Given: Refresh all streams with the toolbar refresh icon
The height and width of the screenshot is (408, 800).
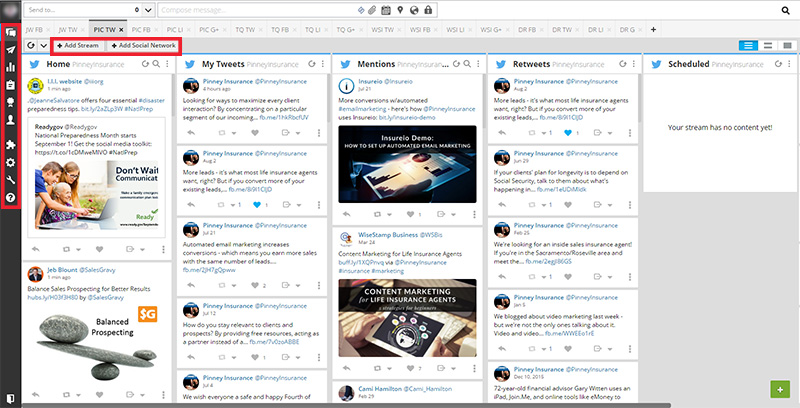Looking at the screenshot, I should point(31,45).
